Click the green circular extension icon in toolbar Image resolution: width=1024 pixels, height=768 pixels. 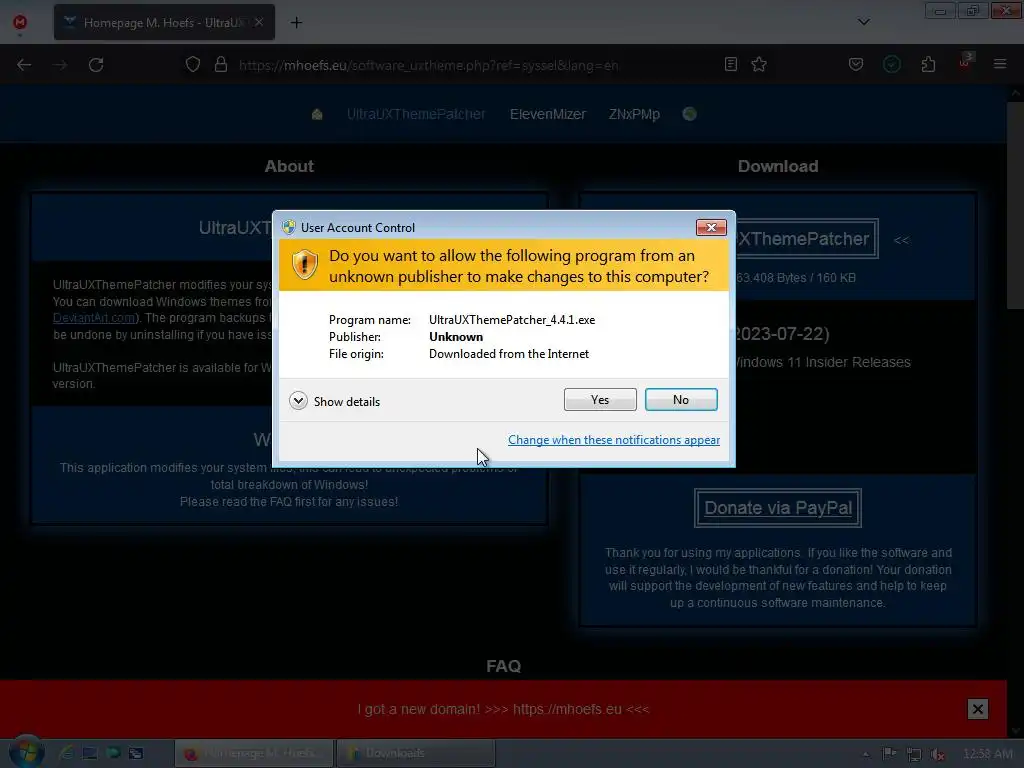[891, 64]
